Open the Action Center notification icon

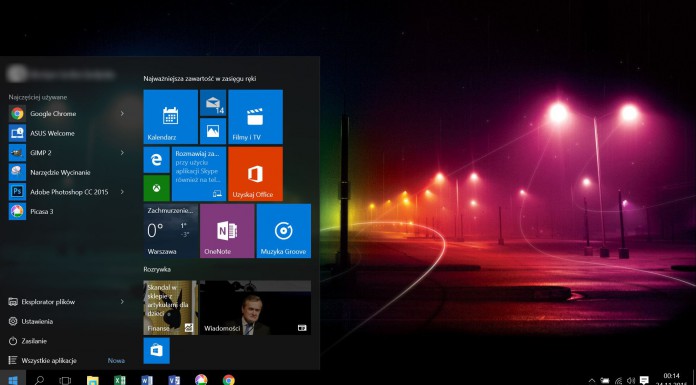(x=645, y=380)
